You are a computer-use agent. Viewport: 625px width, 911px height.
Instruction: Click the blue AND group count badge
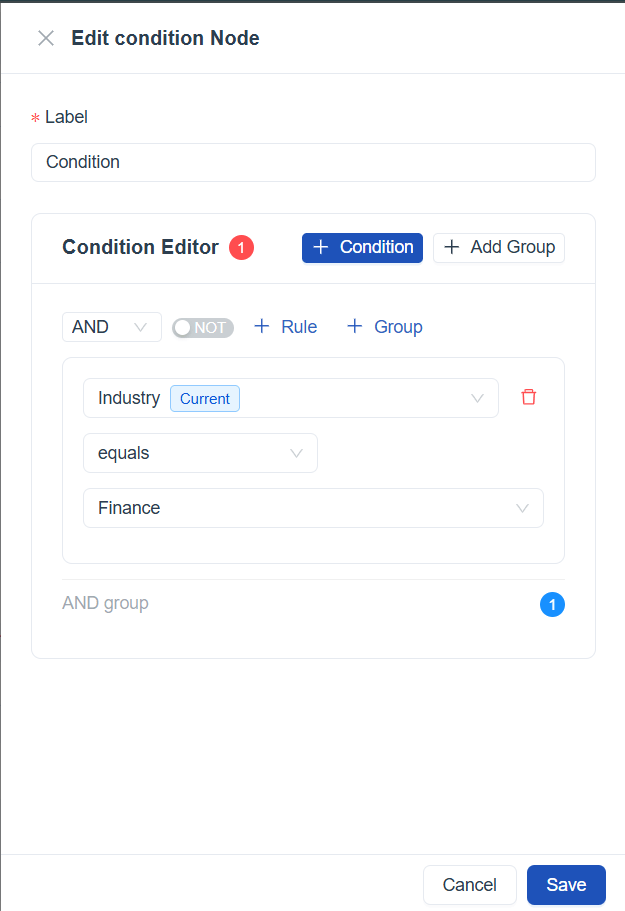tap(552, 604)
